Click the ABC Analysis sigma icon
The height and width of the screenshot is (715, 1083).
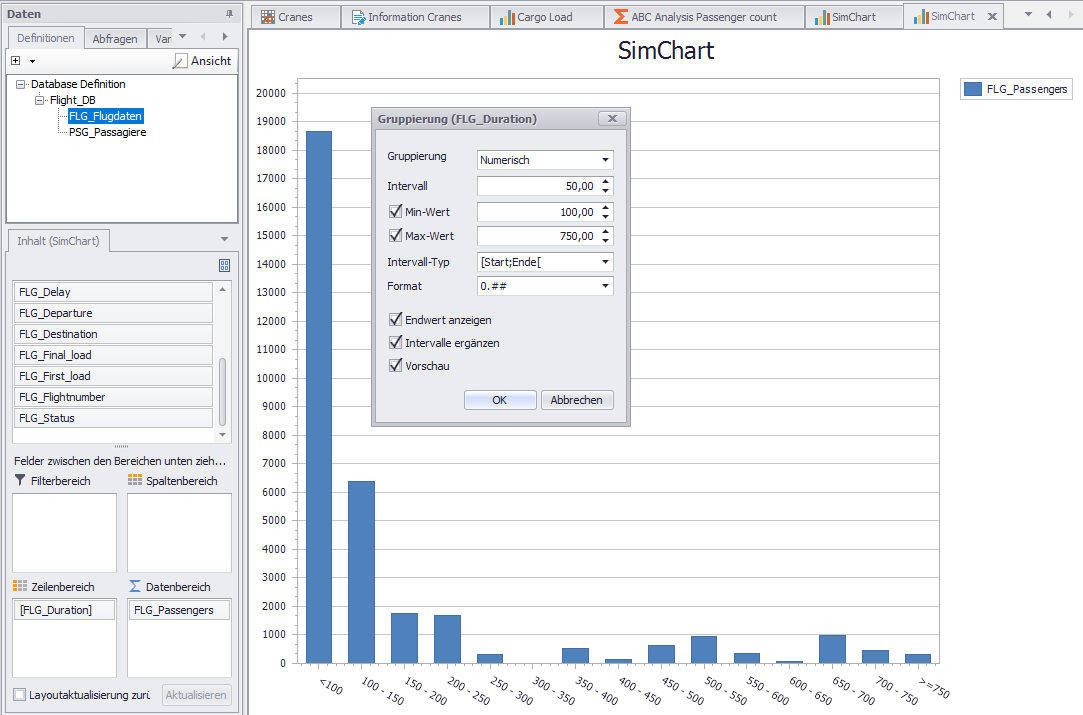(621, 17)
